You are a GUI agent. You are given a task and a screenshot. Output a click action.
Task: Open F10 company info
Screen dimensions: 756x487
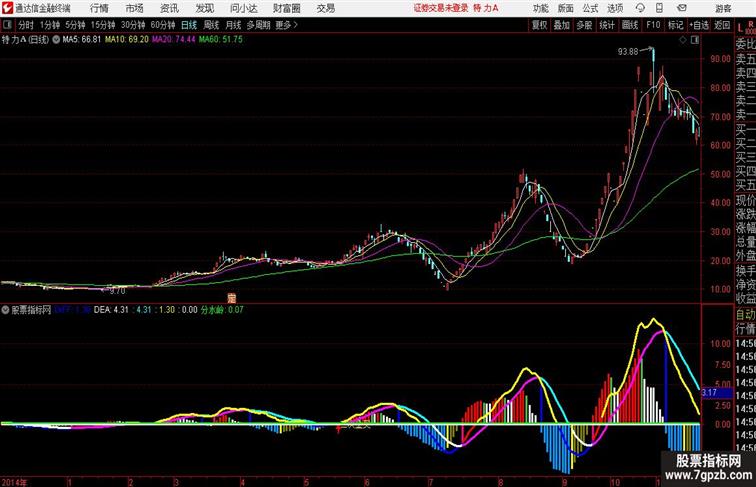click(653, 25)
